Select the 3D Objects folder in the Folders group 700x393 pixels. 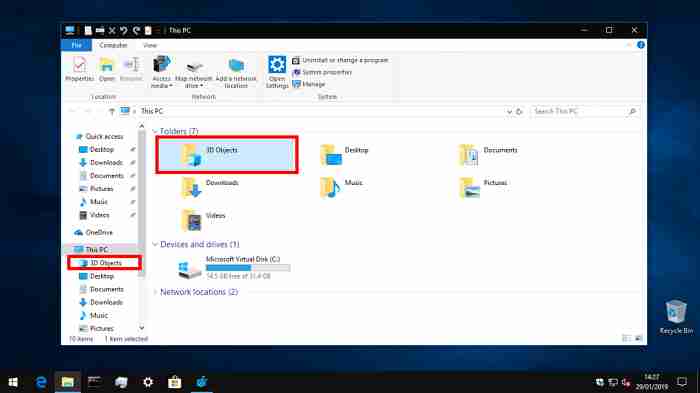tap(227, 155)
